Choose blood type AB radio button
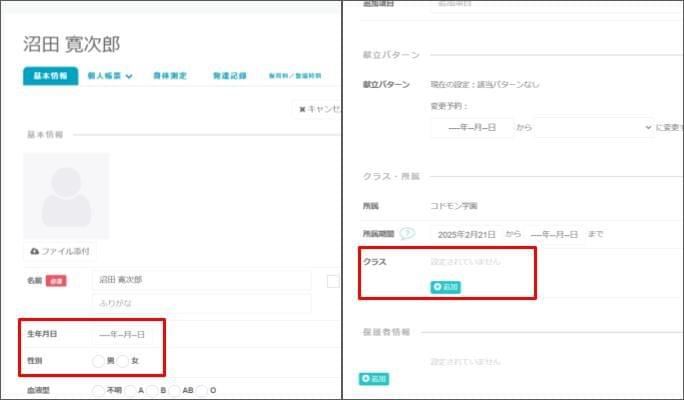 click(176, 390)
